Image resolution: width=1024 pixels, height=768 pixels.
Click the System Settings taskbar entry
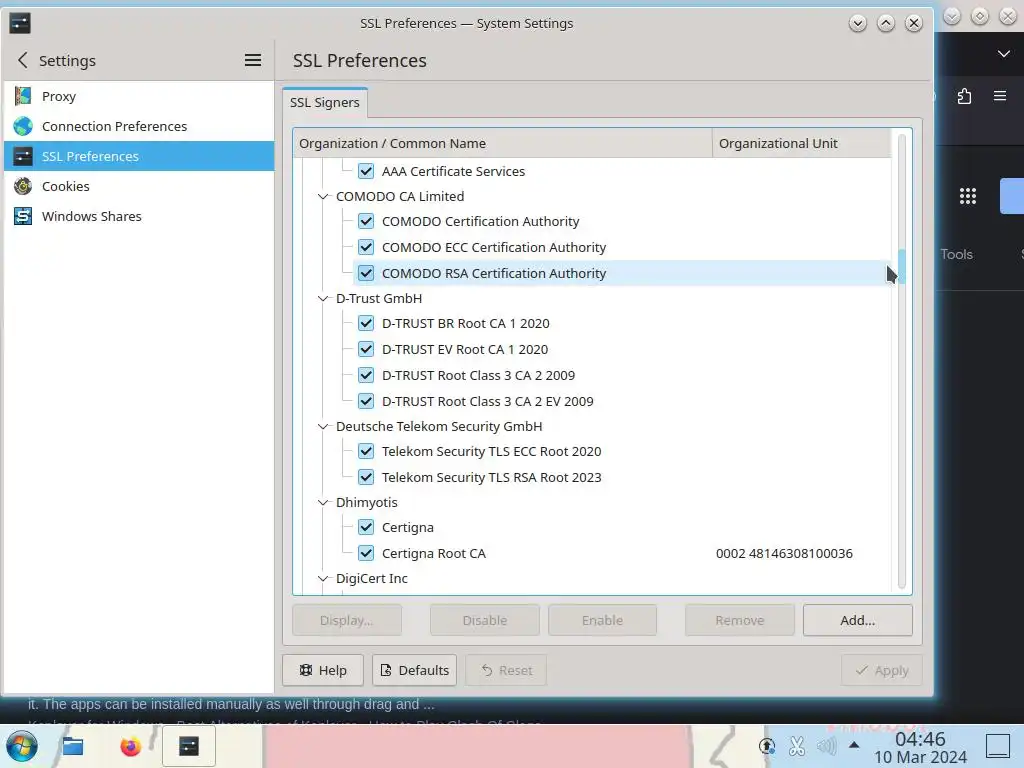pyautogui.click(x=189, y=746)
